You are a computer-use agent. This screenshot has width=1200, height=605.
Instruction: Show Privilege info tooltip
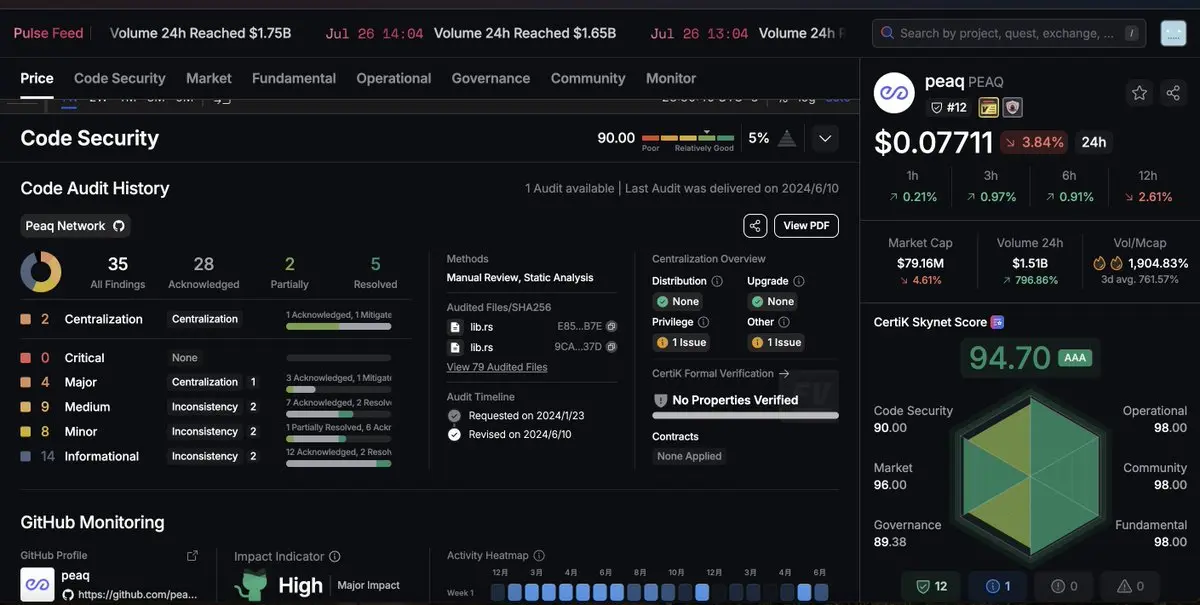pyautogui.click(x=703, y=322)
